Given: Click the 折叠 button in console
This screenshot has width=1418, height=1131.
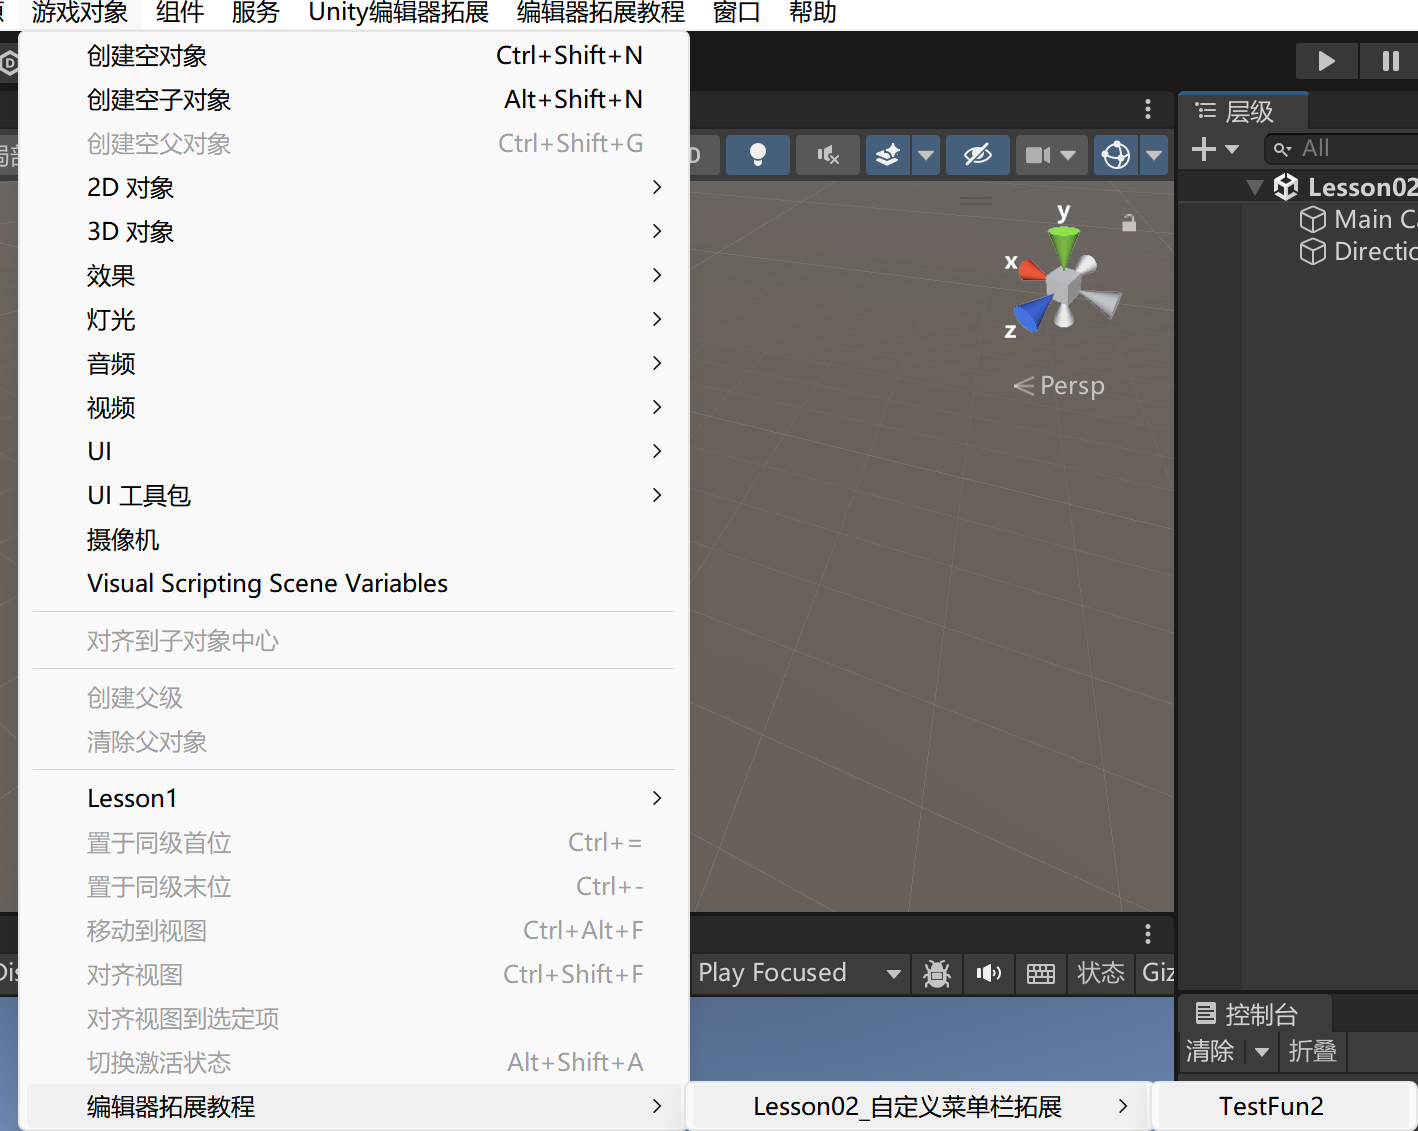Looking at the screenshot, I should tap(1312, 1051).
